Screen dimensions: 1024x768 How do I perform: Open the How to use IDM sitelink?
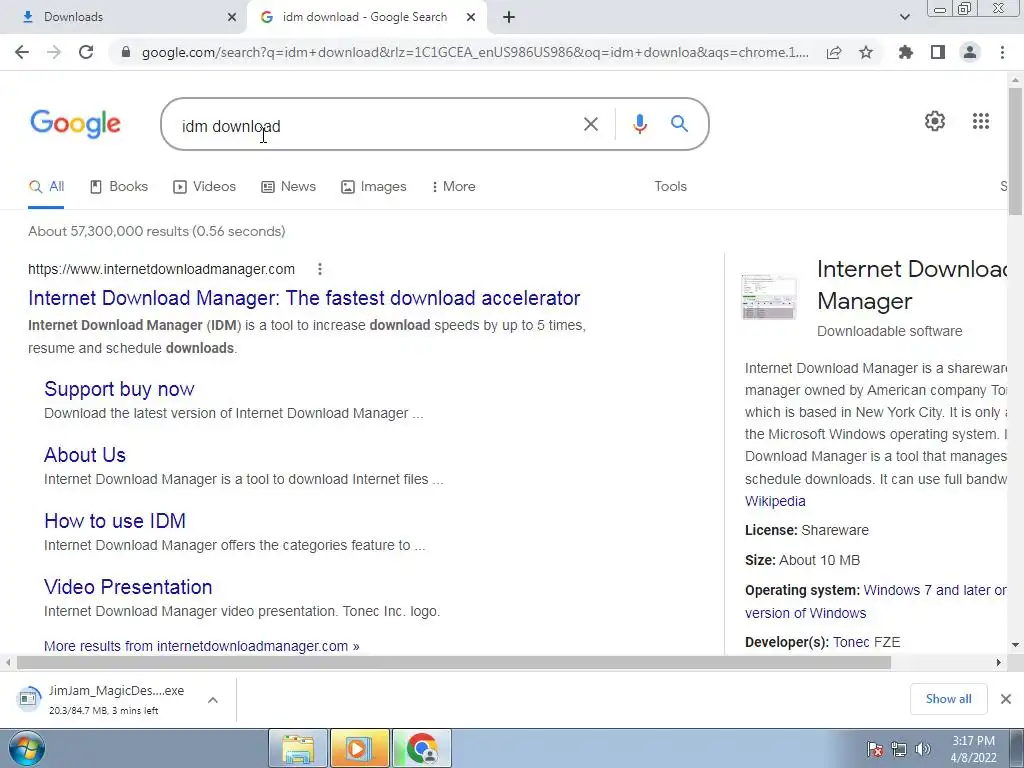(115, 520)
